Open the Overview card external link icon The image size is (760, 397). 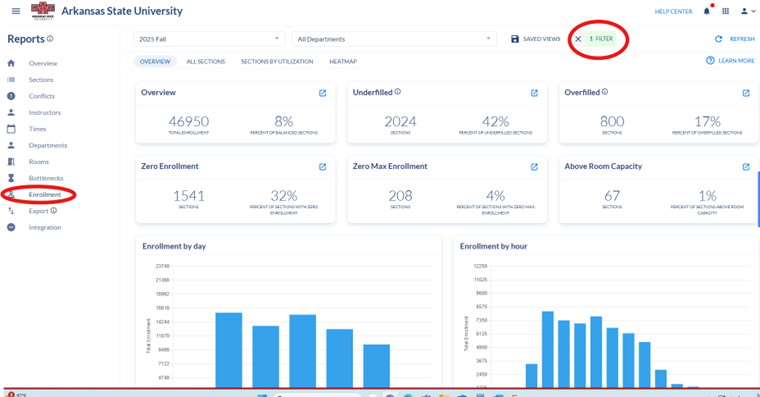322,93
